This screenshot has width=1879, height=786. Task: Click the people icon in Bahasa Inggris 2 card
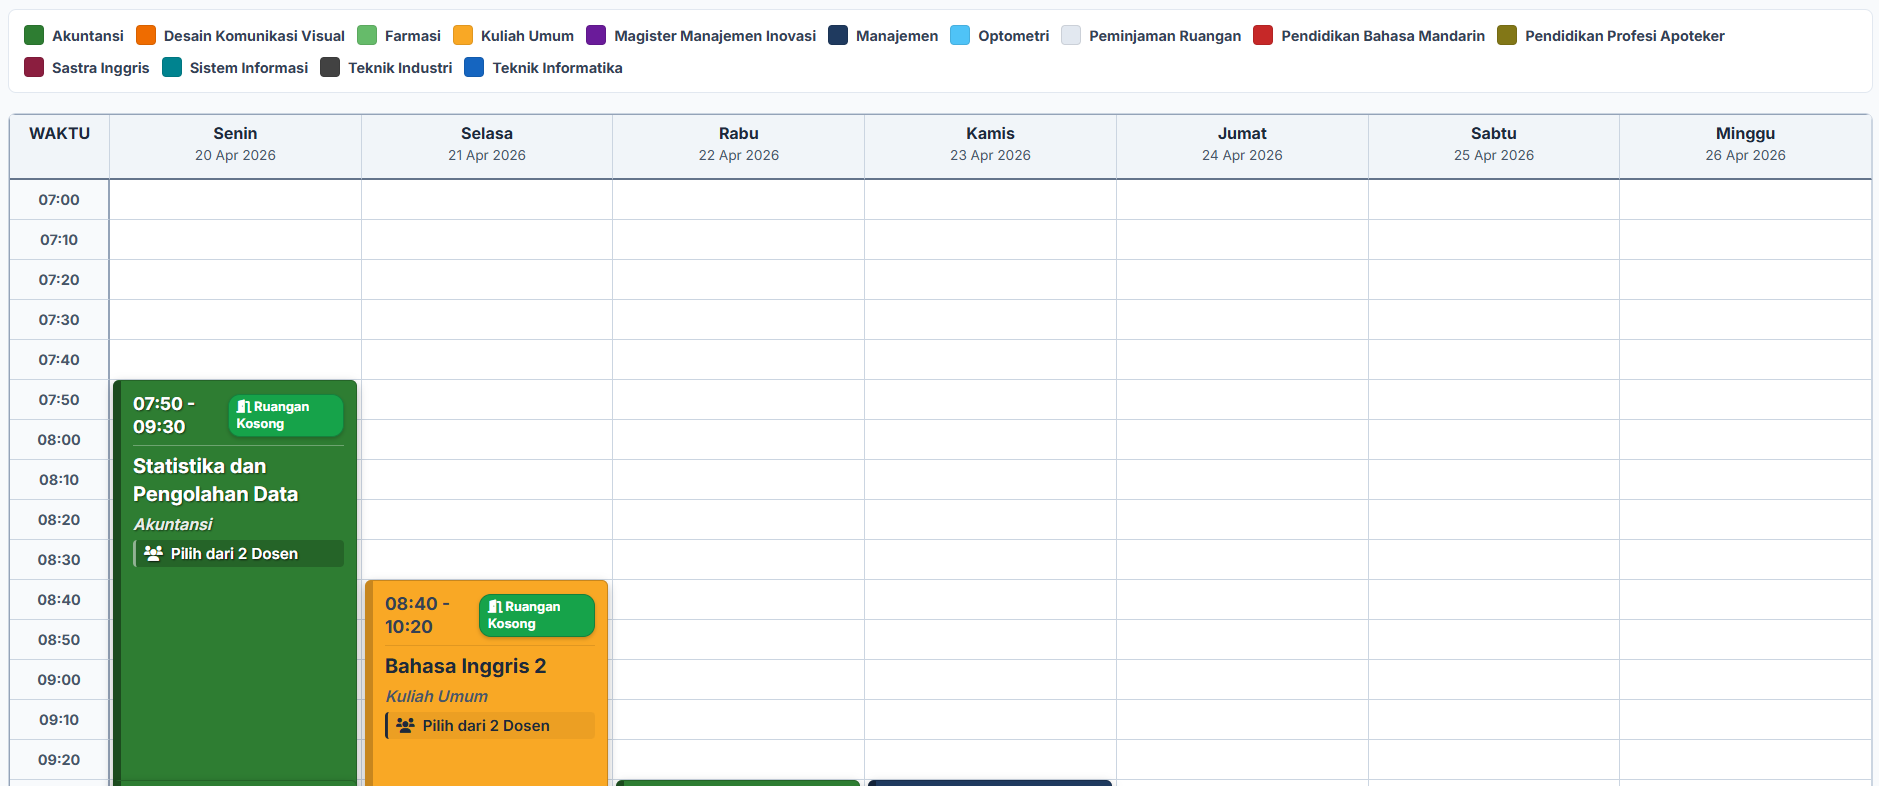[x=405, y=725]
